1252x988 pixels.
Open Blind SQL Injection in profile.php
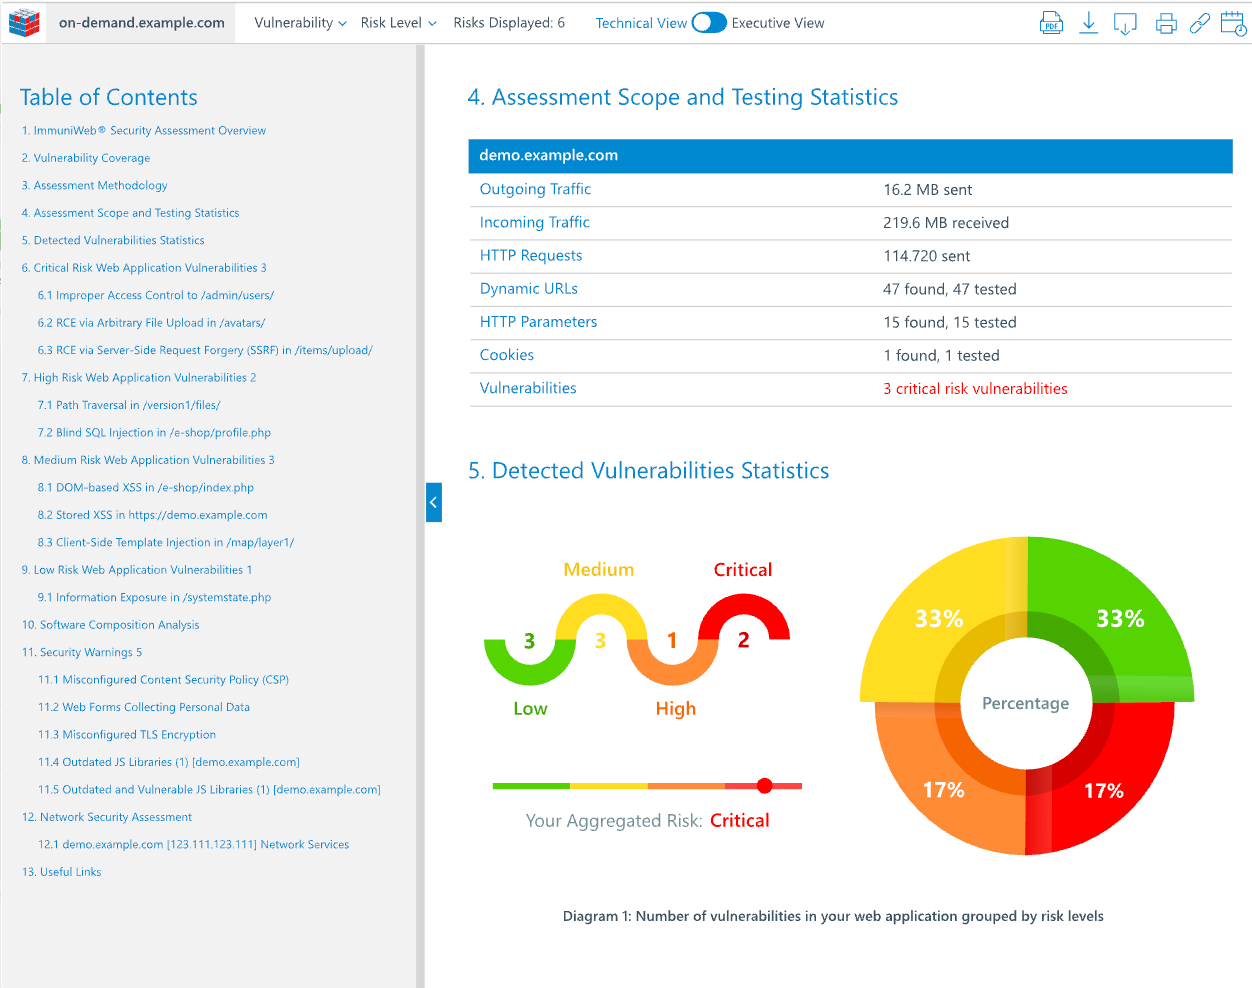click(154, 433)
